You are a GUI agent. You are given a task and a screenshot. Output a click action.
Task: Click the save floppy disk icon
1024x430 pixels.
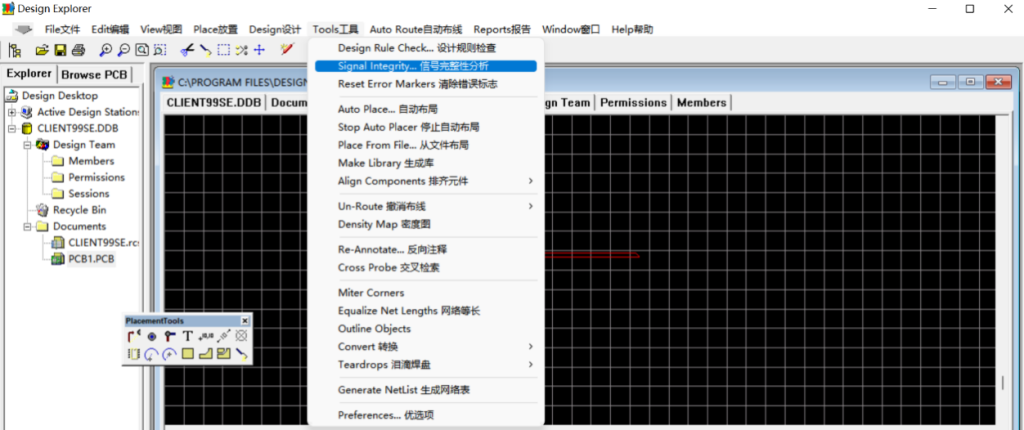pyautogui.click(x=60, y=49)
